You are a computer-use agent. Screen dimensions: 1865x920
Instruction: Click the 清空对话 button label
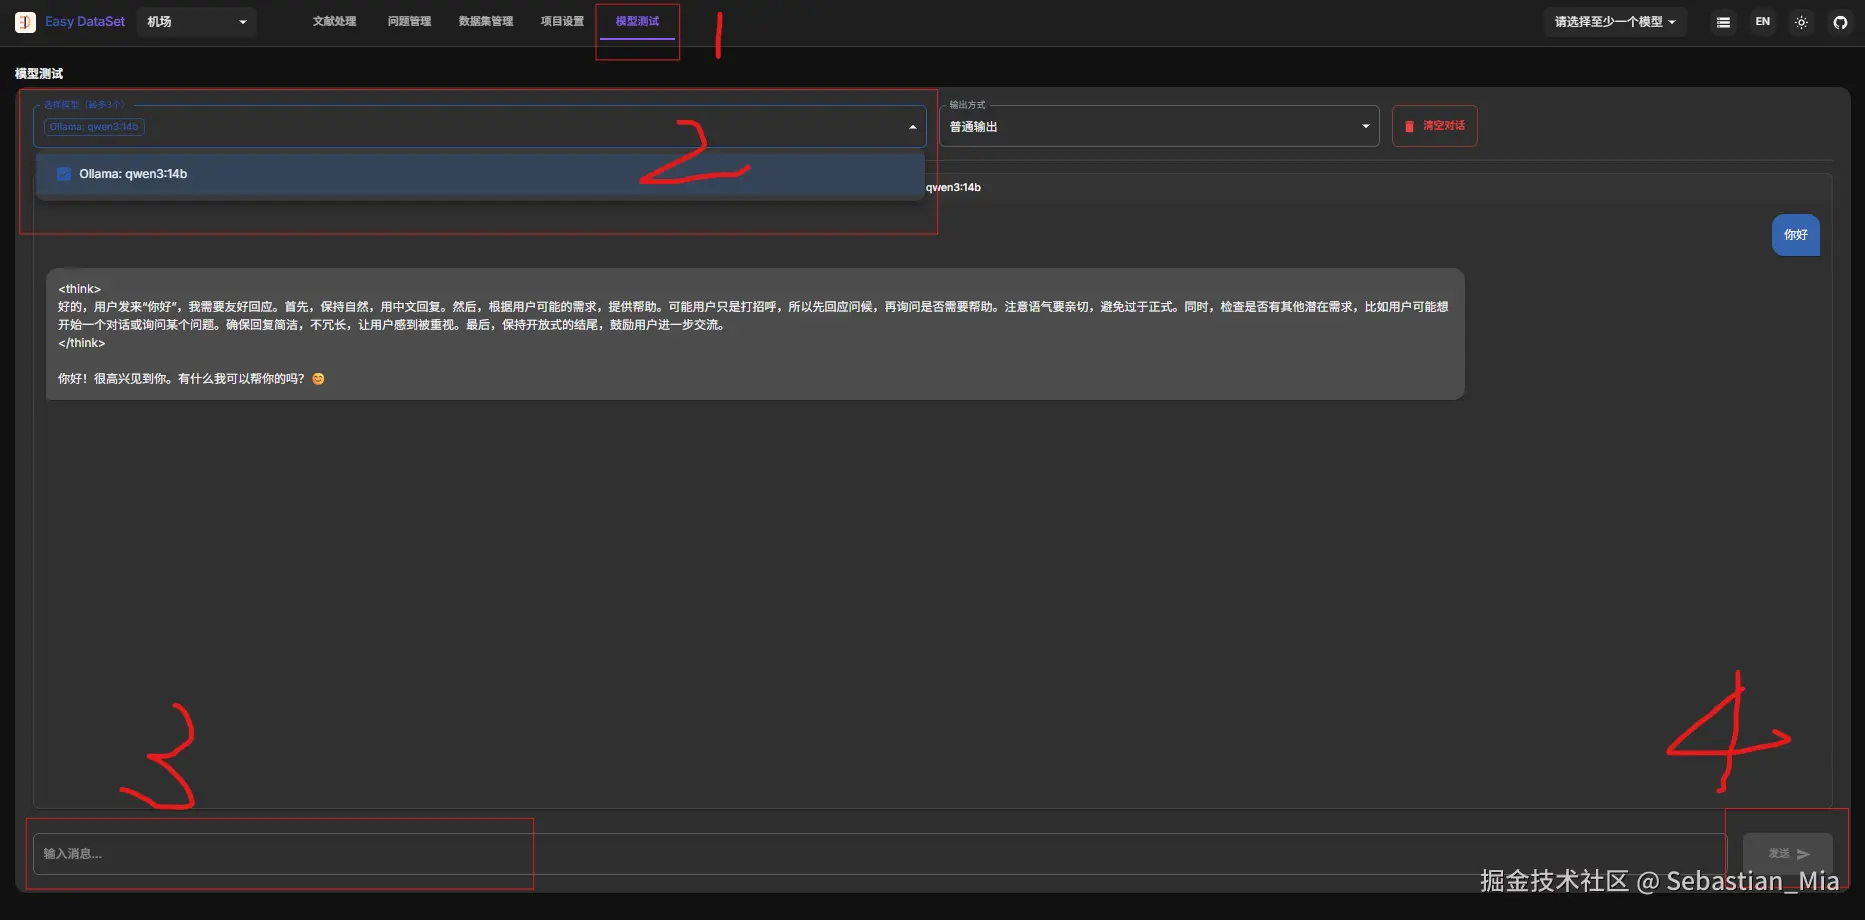1444,126
